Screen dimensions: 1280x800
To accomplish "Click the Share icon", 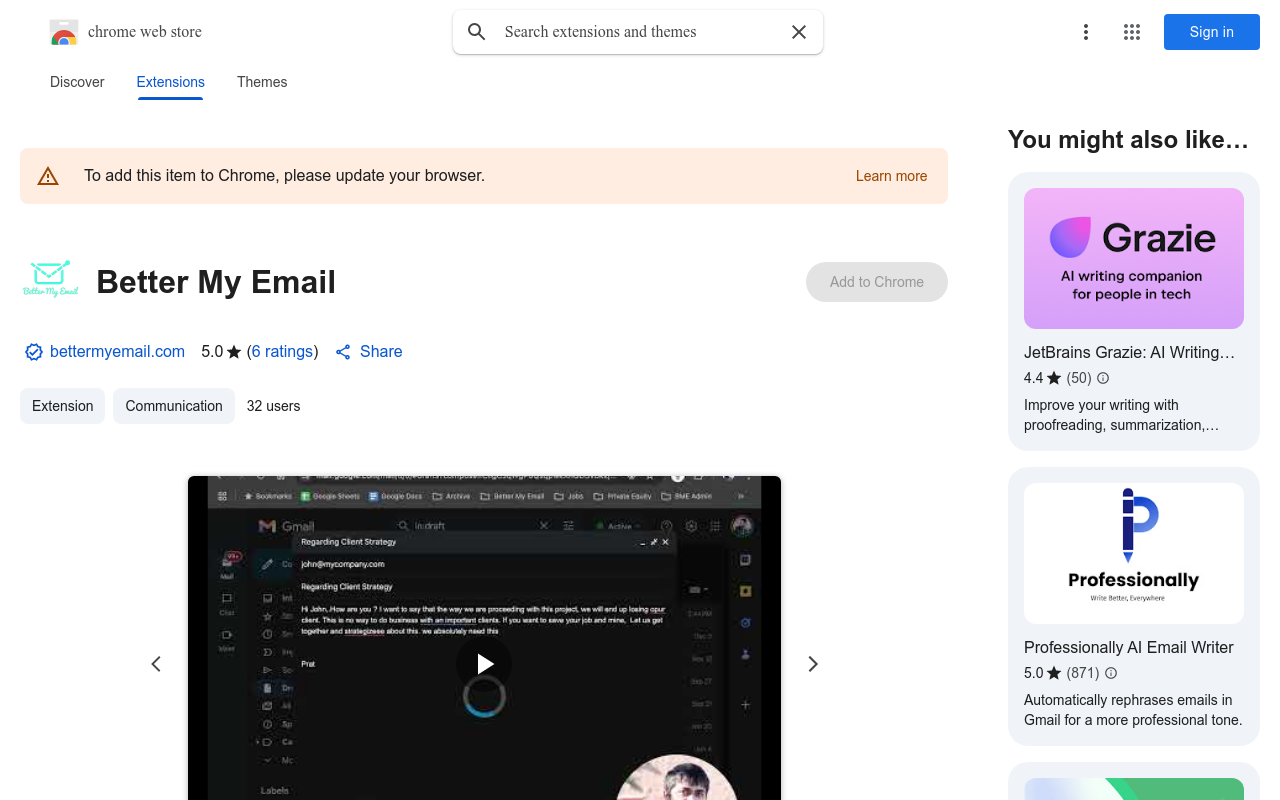I will point(343,352).
